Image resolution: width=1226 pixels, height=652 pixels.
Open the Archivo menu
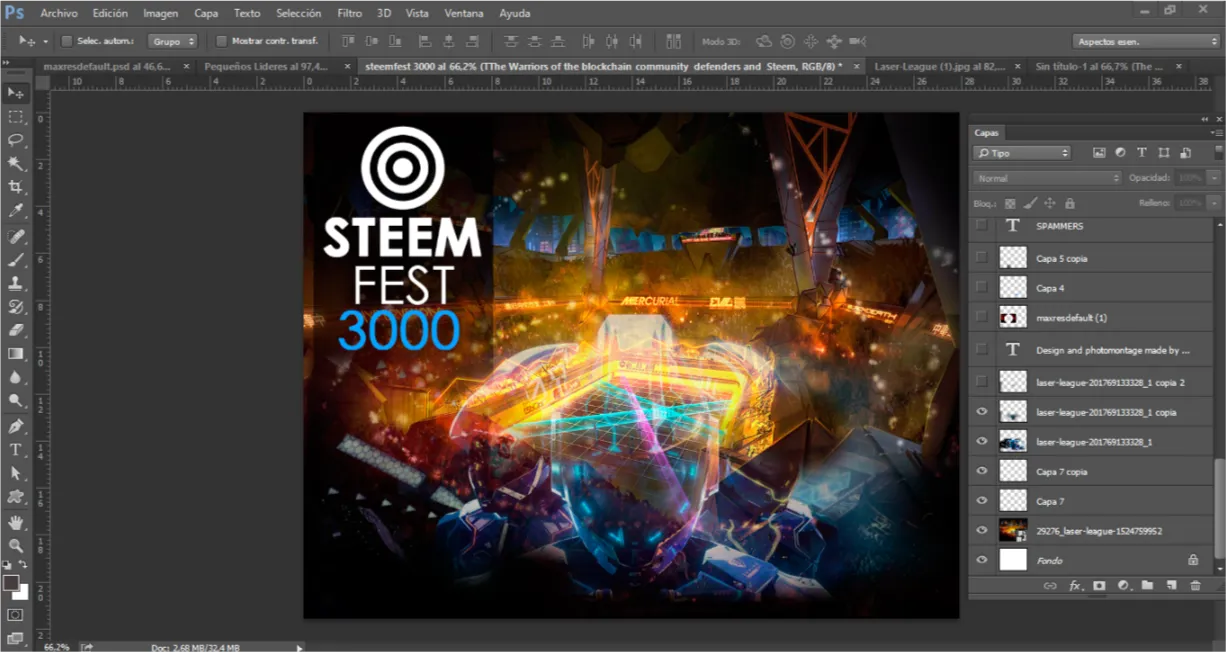59,14
